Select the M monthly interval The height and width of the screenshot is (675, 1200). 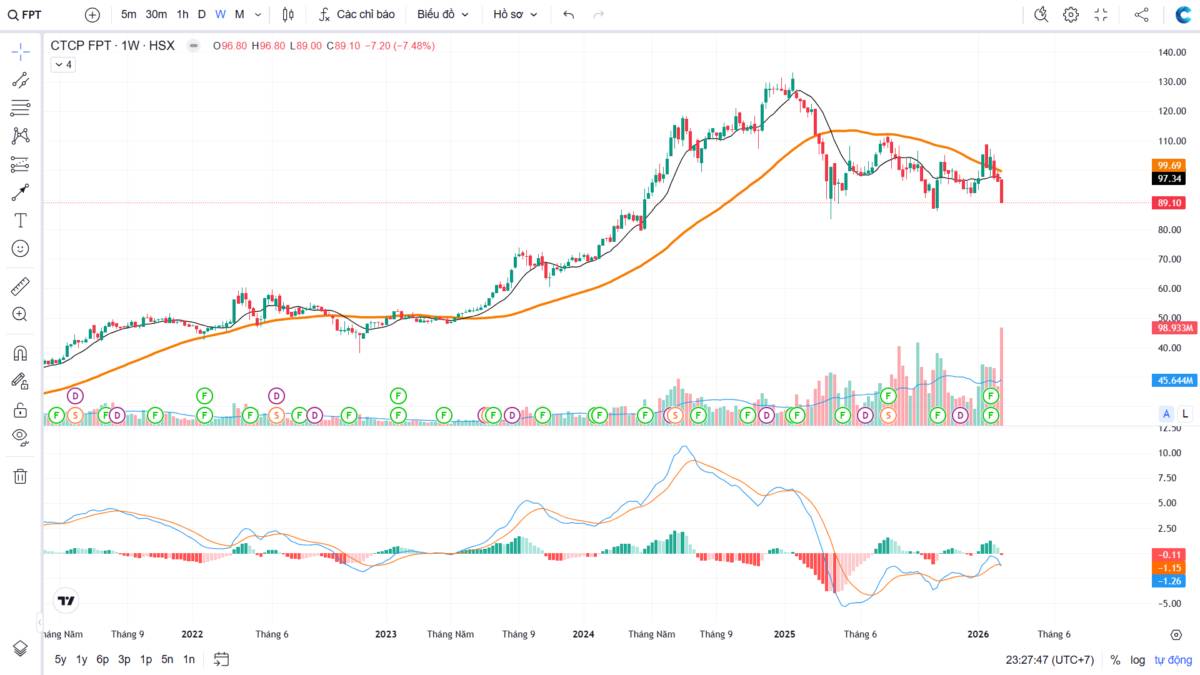pyautogui.click(x=240, y=15)
